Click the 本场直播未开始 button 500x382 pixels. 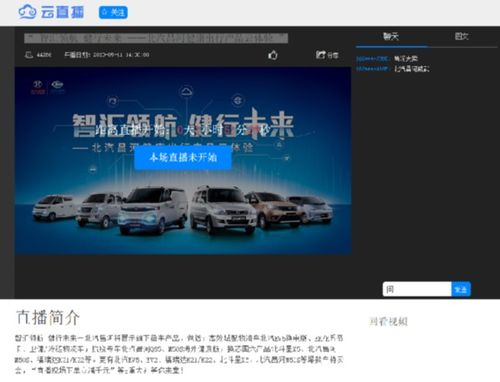coord(183,157)
